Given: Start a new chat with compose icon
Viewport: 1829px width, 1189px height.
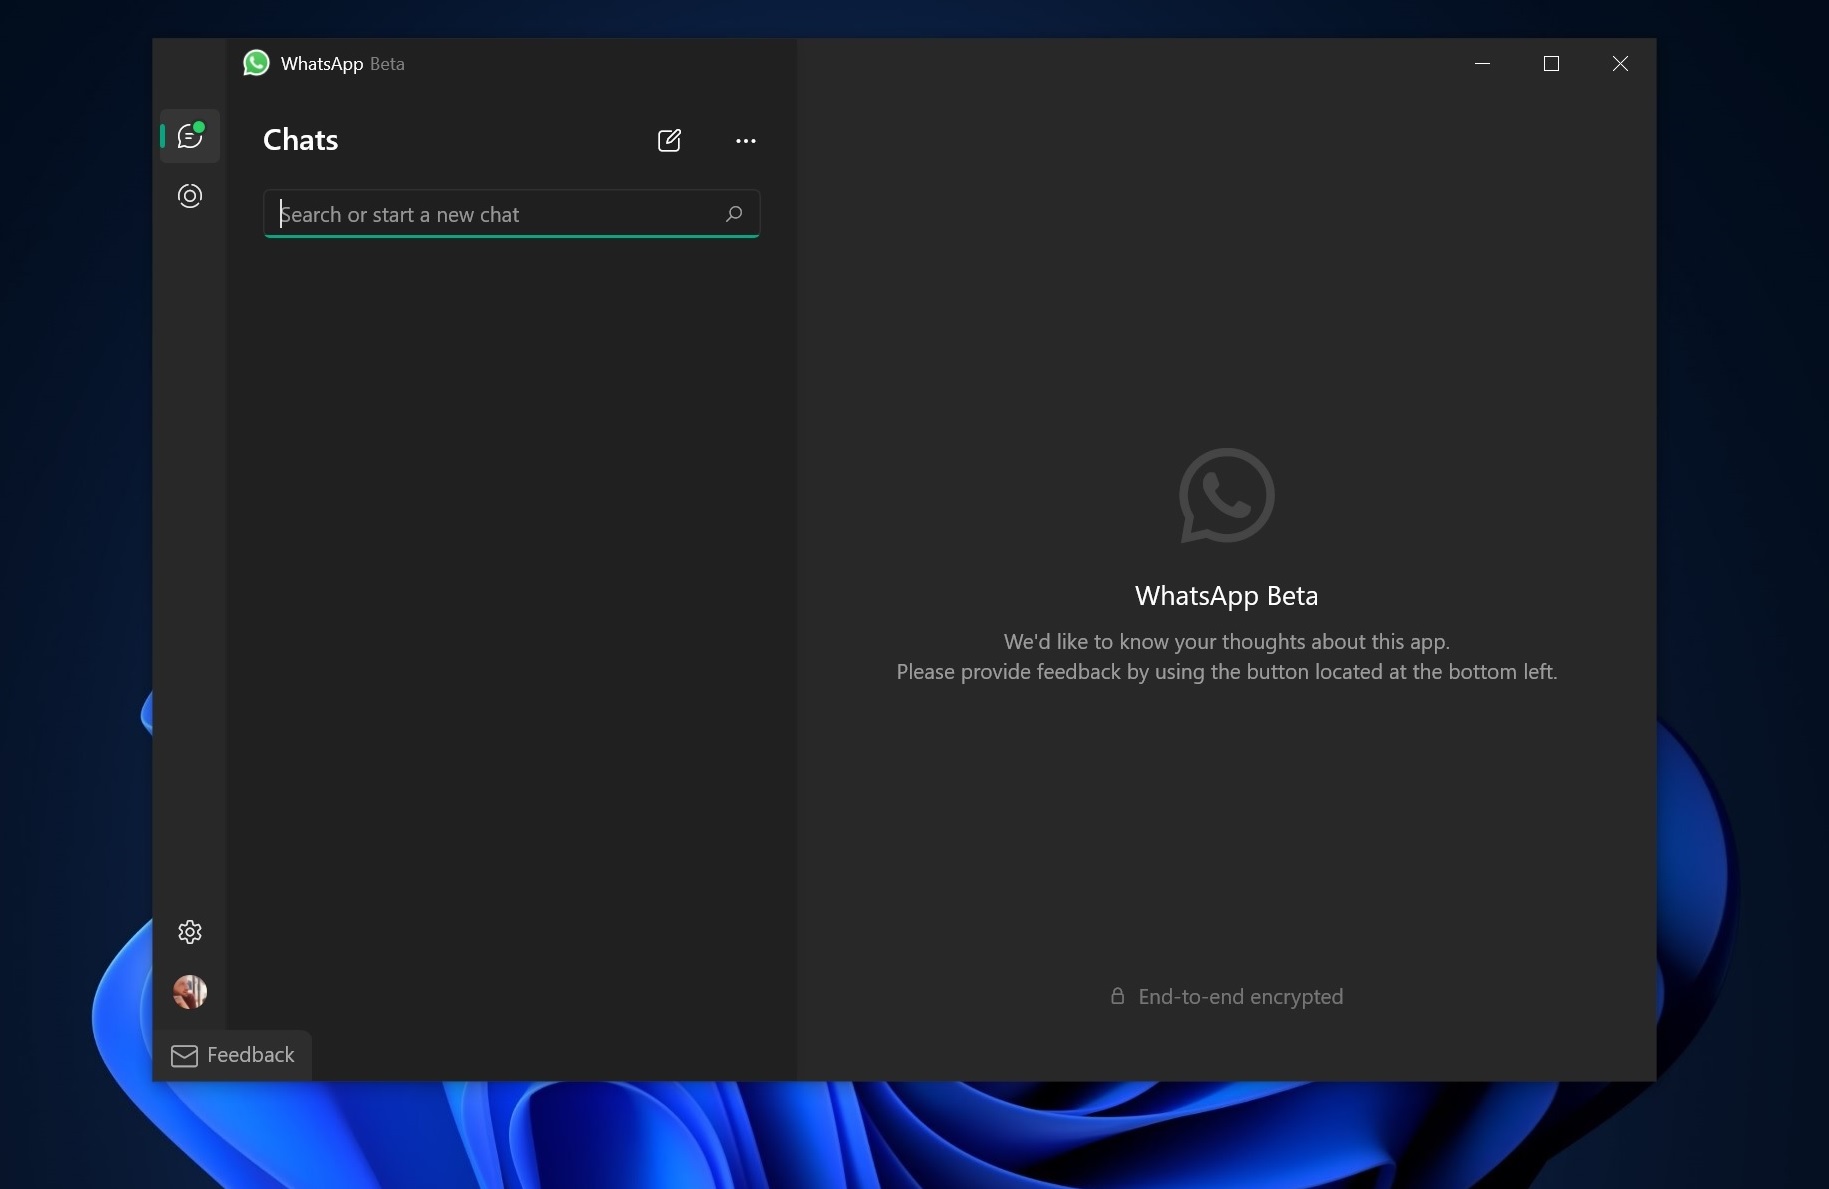Looking at the screenshot, I should pos(669,140).
